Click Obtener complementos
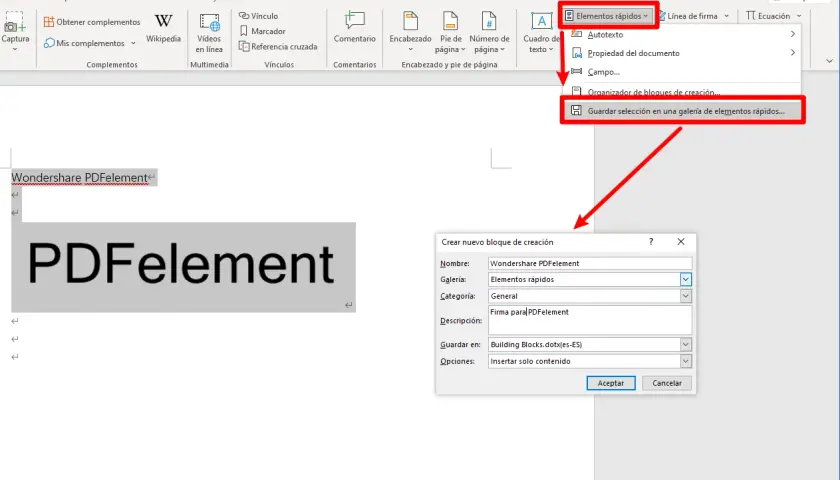Screen dimensions: 840x480 (92, 22)
